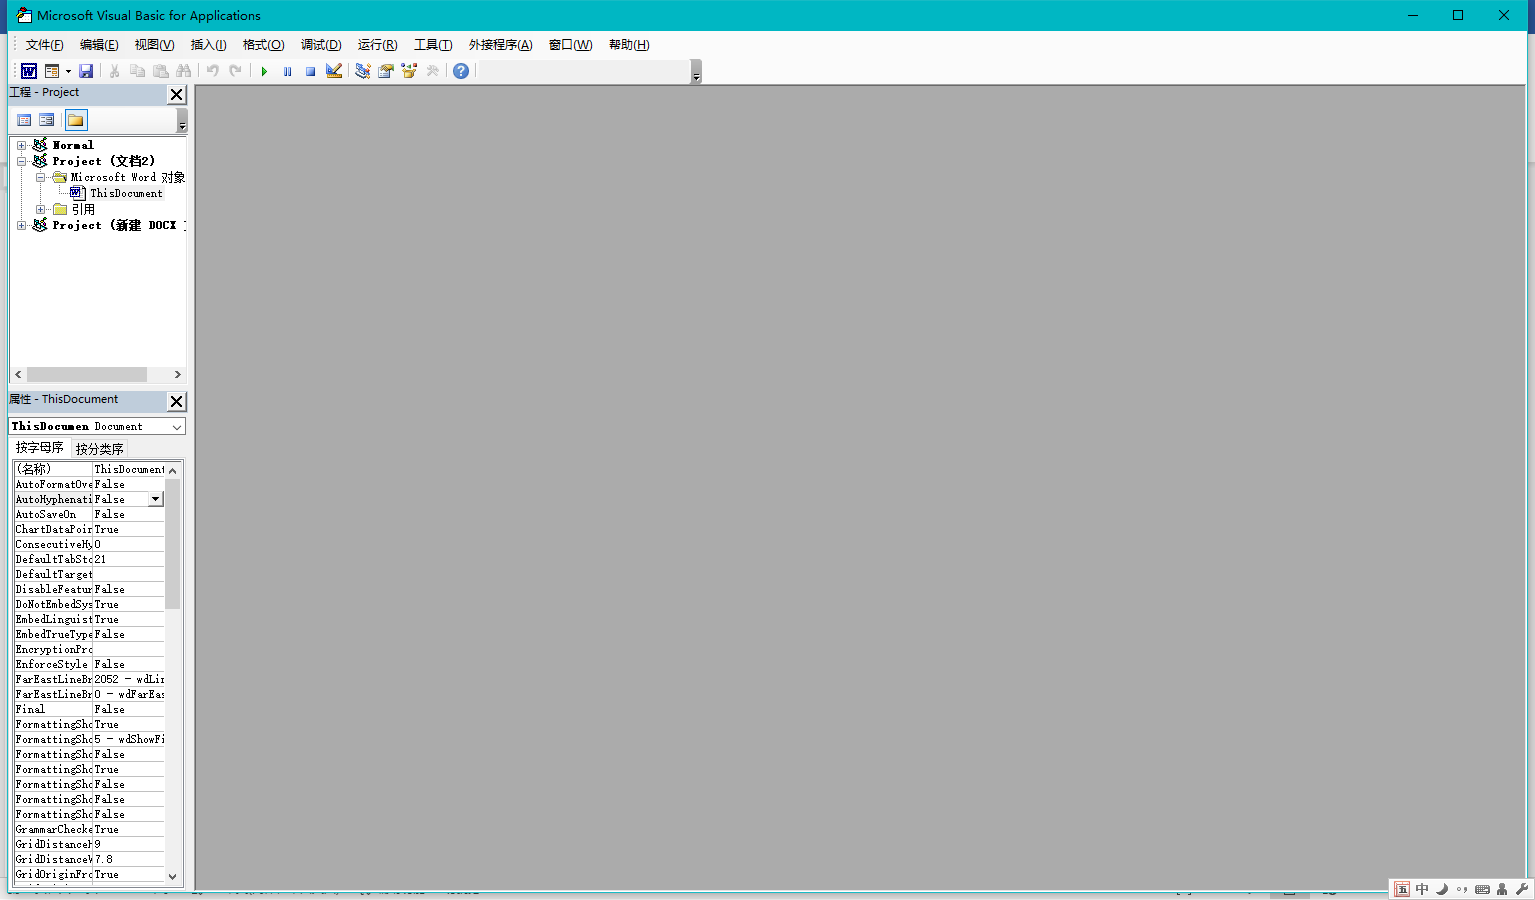The height and width of the screenshot is (900, 1535).
Task: Close the 工程 - Project panel
Action: click(176, 94)
